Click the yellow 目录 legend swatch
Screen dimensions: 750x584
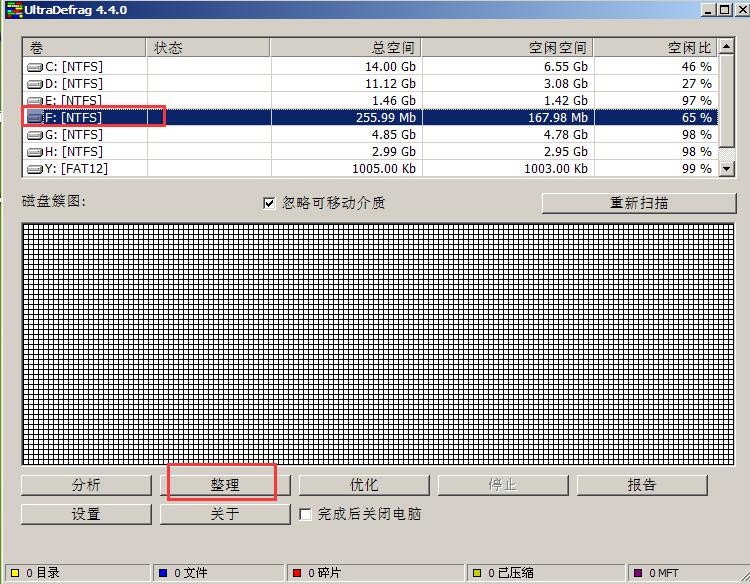point(15,573)
